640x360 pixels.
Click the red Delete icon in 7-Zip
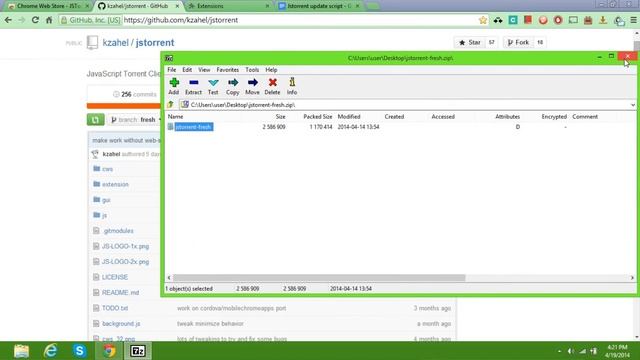pyautogui.click(x=272, y=87)
